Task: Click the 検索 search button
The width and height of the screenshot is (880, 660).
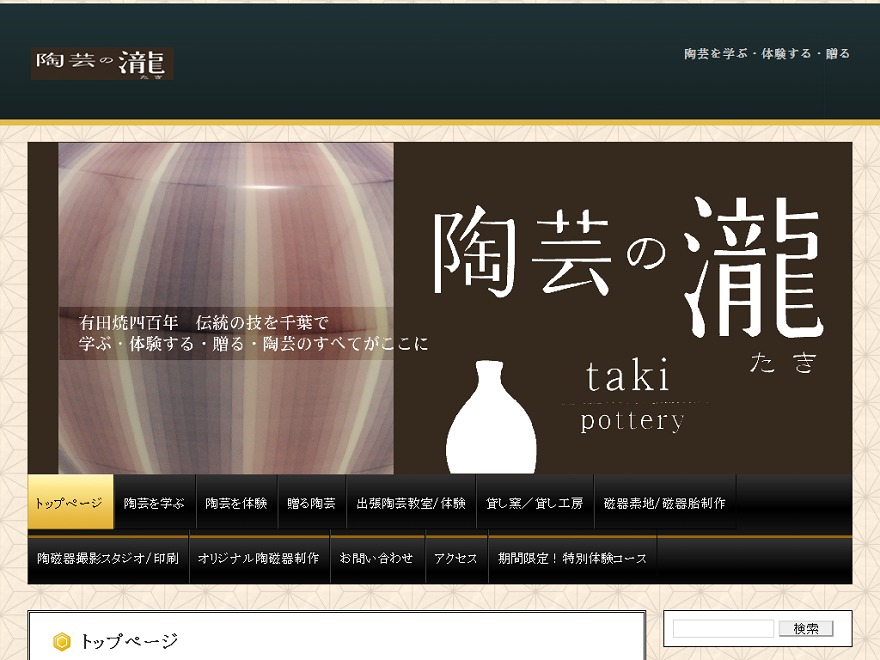Action: point(806,629)
